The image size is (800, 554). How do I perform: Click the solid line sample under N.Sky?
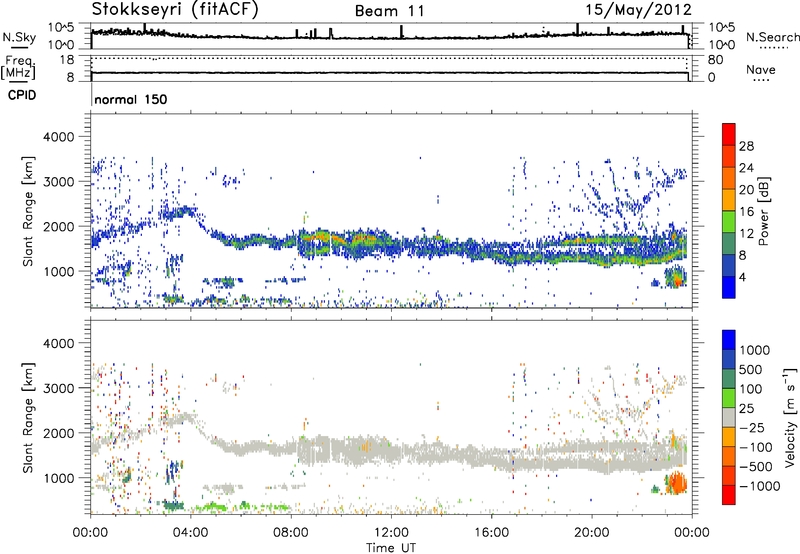pos(18,47)
